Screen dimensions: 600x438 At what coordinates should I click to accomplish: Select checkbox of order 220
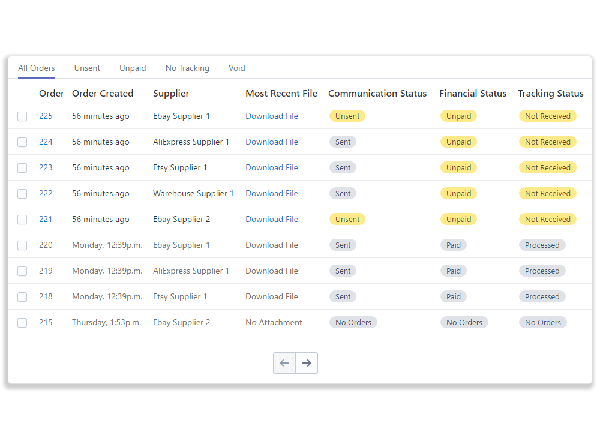(x=22, y=245)
